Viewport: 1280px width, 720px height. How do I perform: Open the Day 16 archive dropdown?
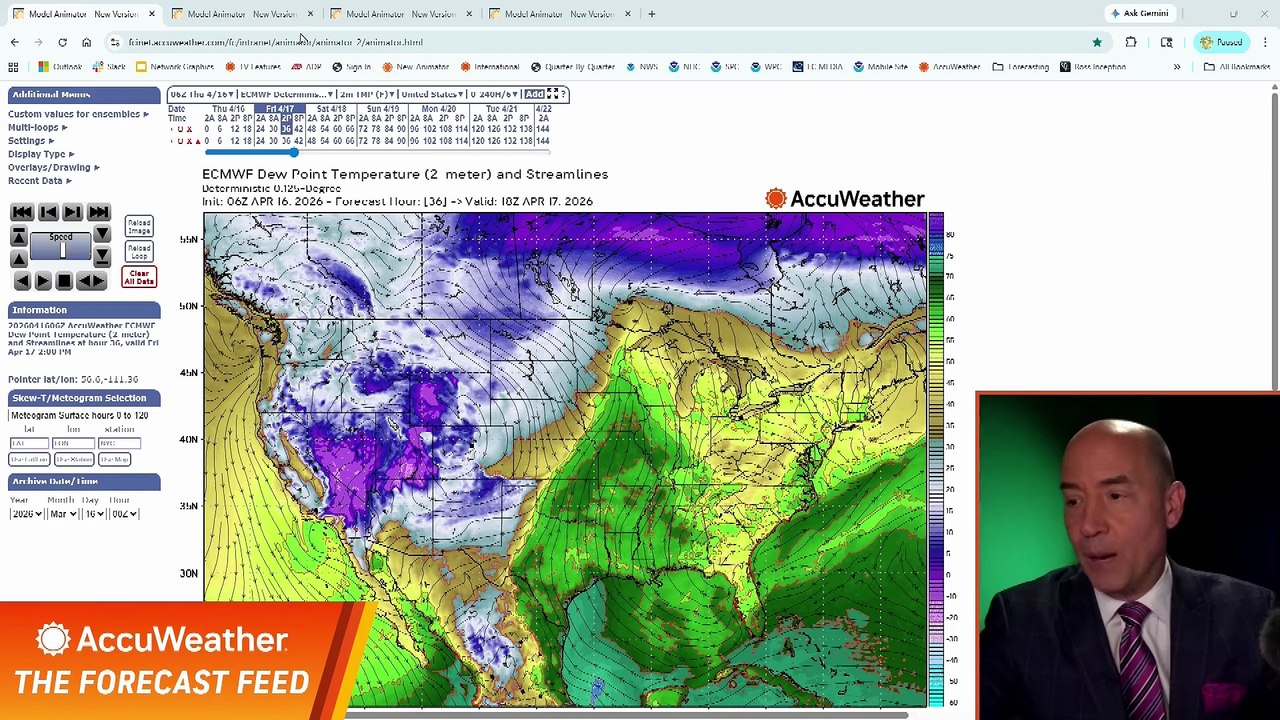tap(93, 514)
